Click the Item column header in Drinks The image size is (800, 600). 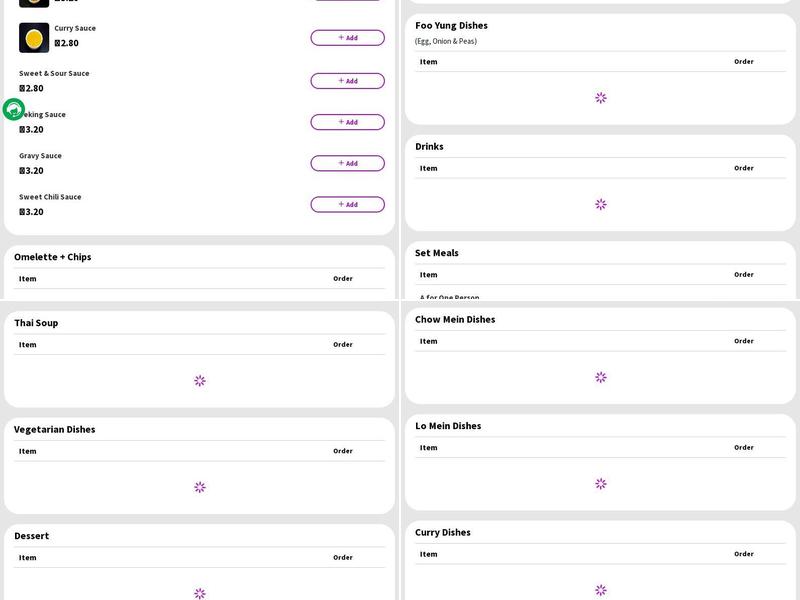click(x=428, y=168)
